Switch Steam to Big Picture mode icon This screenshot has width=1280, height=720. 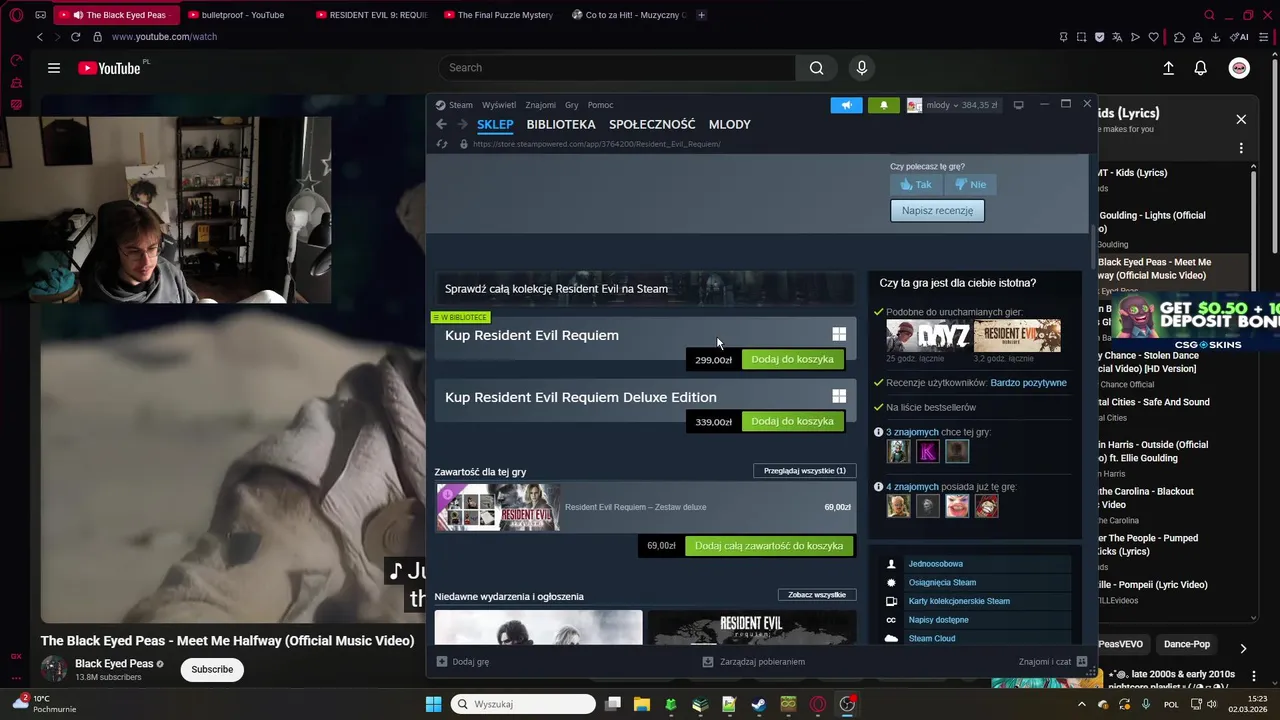click(x=1018, y=105)
